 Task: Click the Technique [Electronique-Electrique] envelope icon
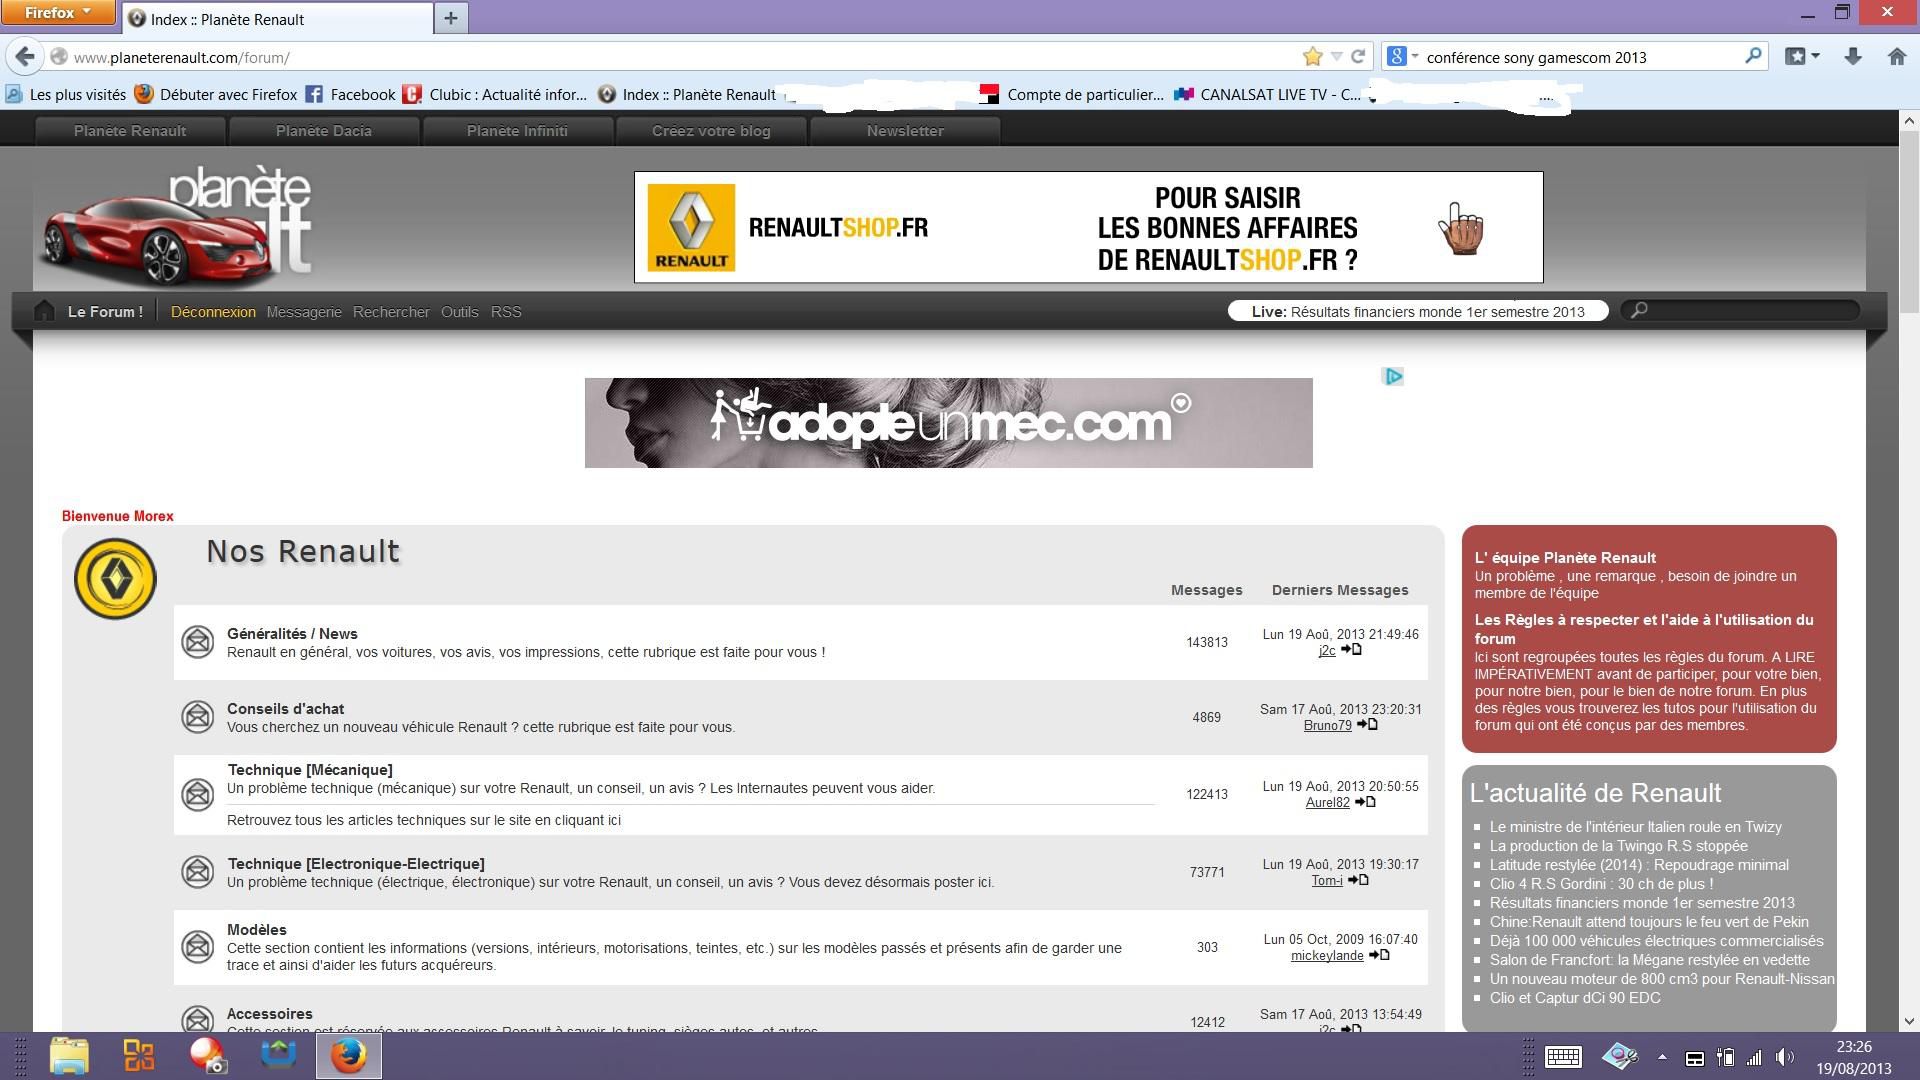coord(197,872)
